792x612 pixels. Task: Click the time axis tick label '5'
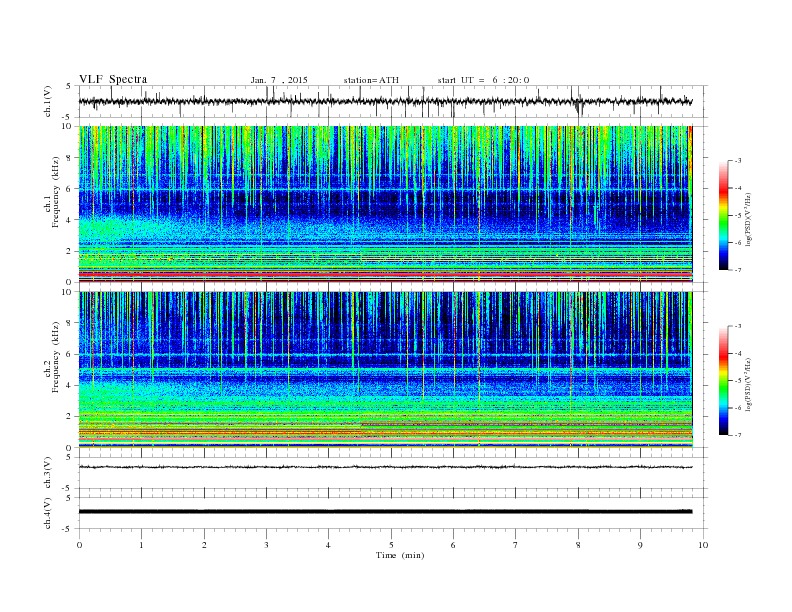click(x=391, y=545)
